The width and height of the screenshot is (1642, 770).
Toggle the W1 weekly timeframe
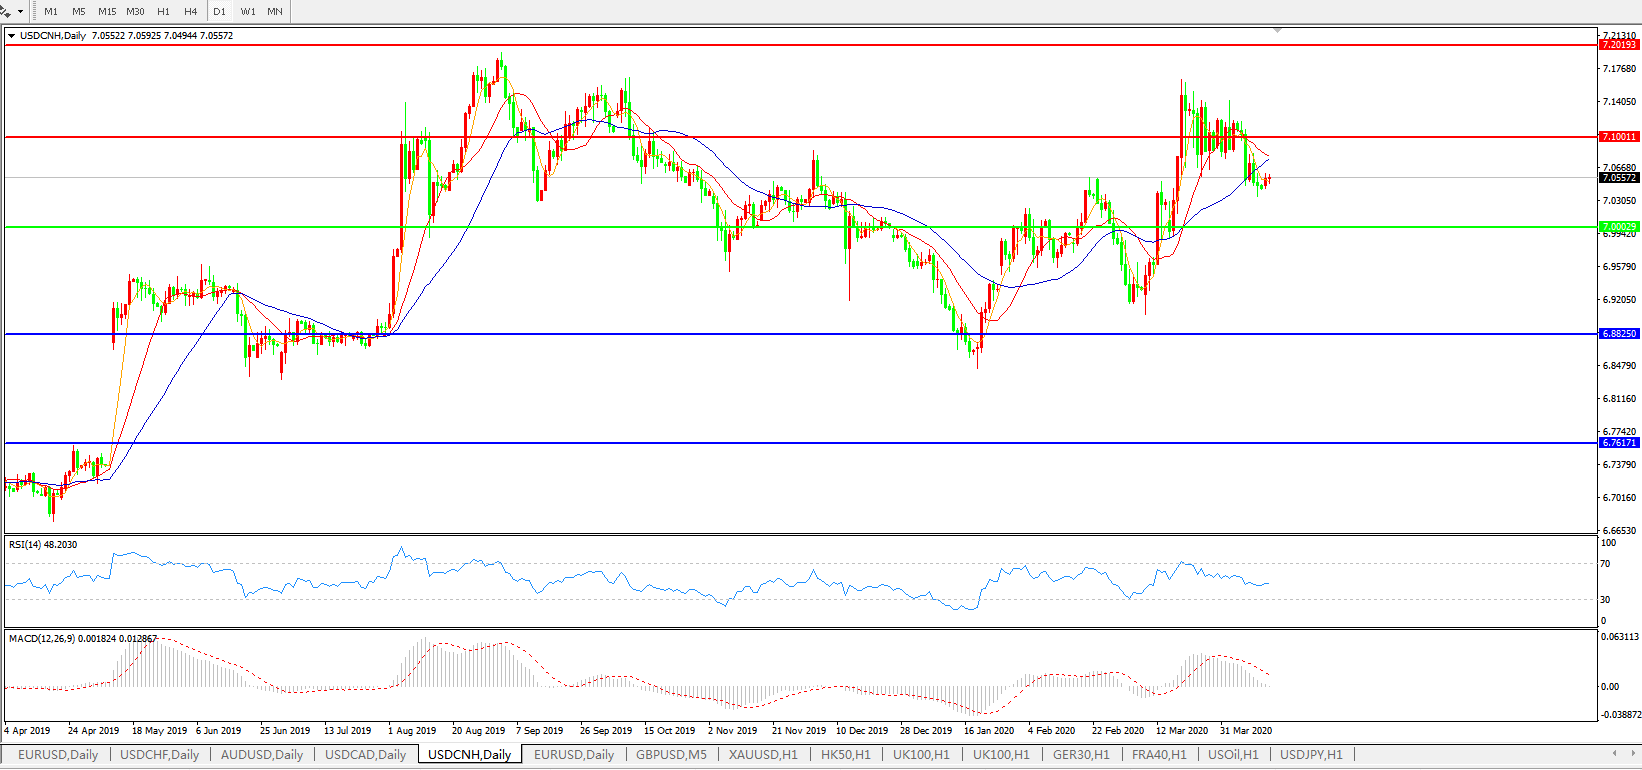point(247,12)
